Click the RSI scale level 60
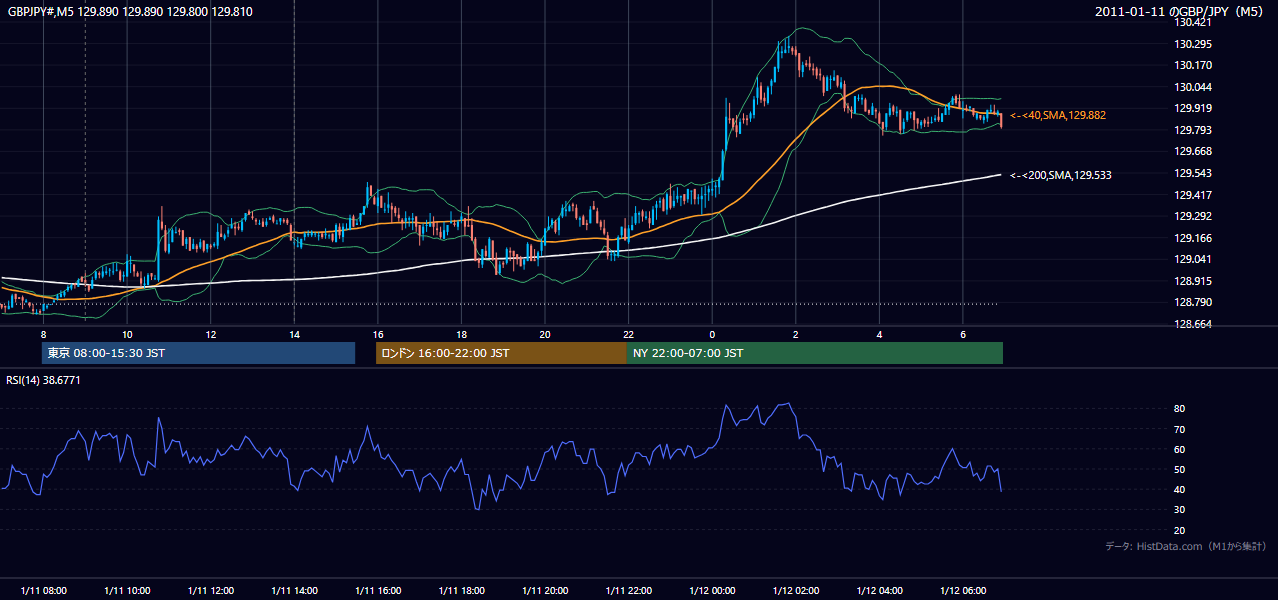 click(1180, 449)
